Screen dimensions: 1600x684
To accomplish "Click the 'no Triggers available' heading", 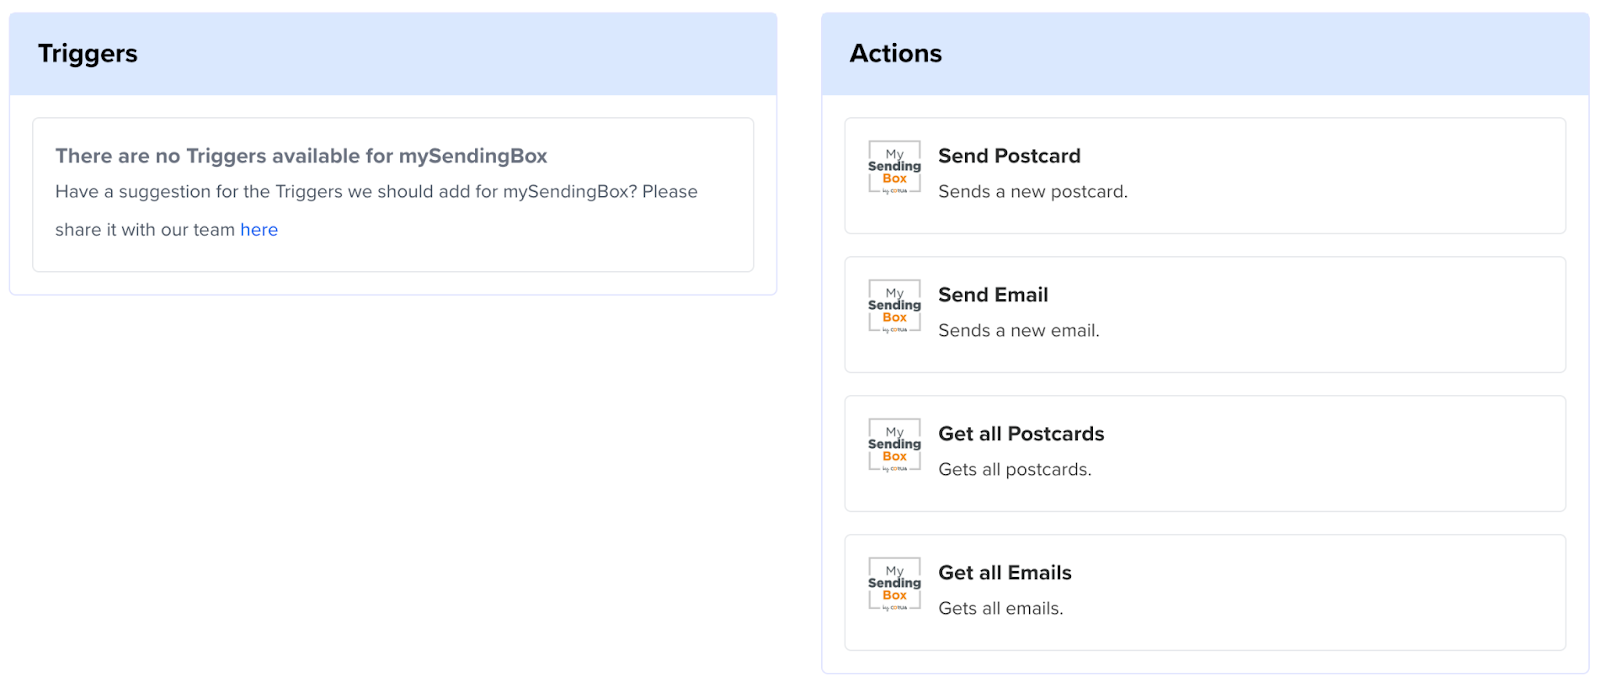I will click(x=301, y=156).
